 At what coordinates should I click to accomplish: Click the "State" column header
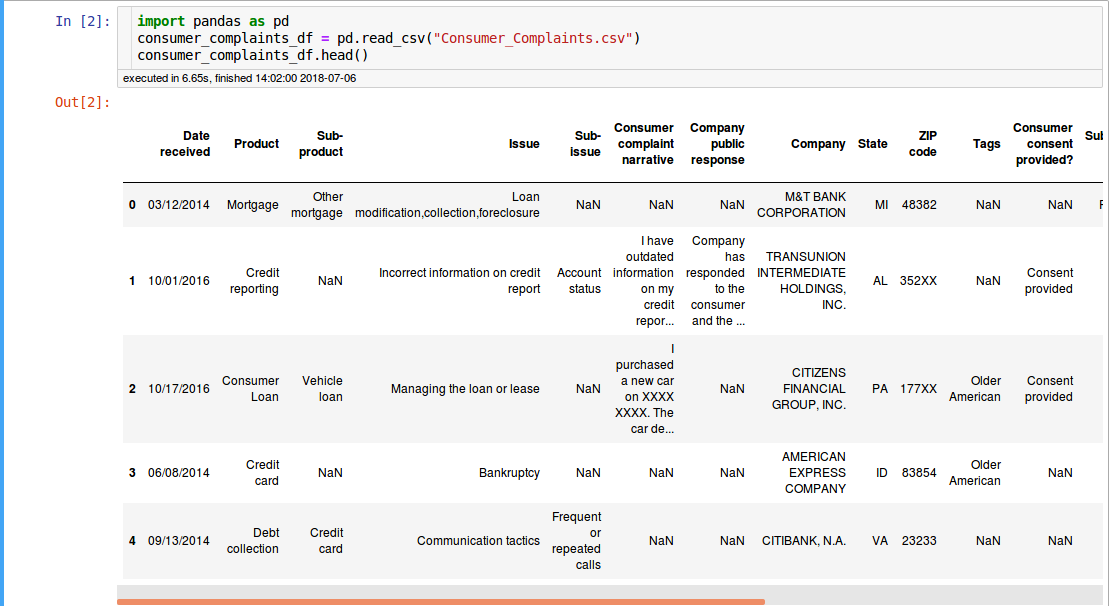(x=872, y=143)
